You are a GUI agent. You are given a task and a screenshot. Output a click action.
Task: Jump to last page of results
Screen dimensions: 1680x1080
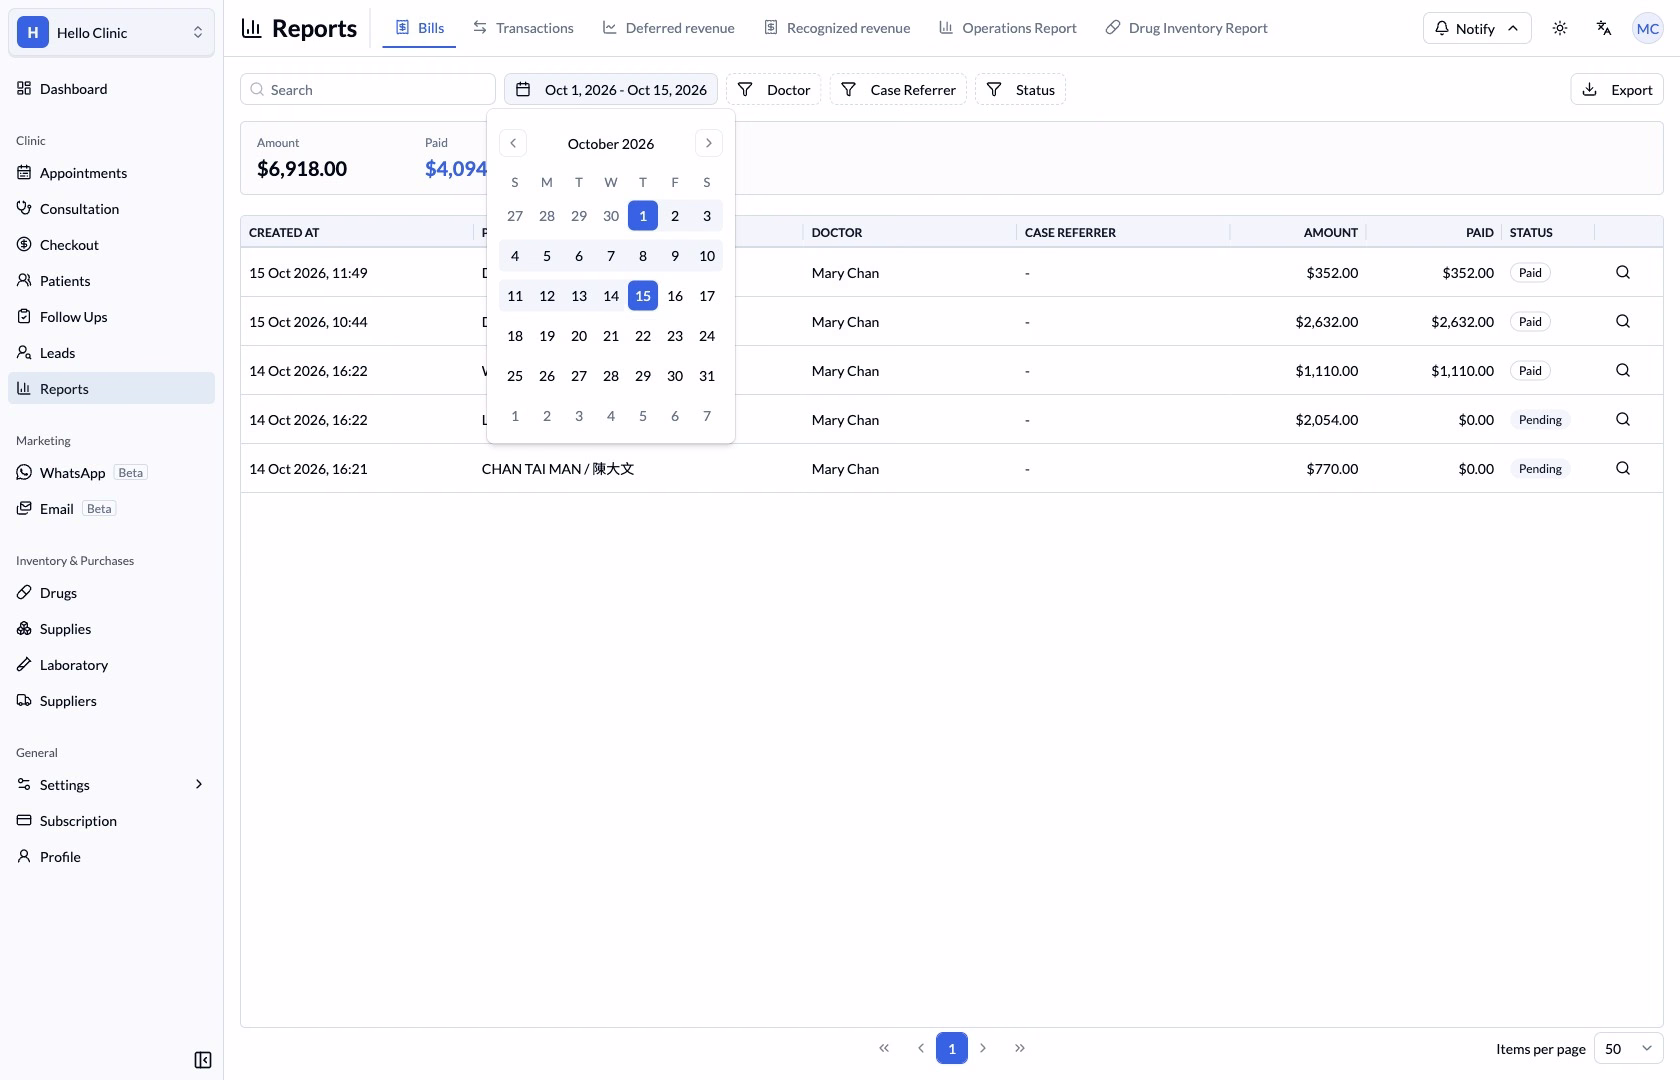[1020, 1048]
